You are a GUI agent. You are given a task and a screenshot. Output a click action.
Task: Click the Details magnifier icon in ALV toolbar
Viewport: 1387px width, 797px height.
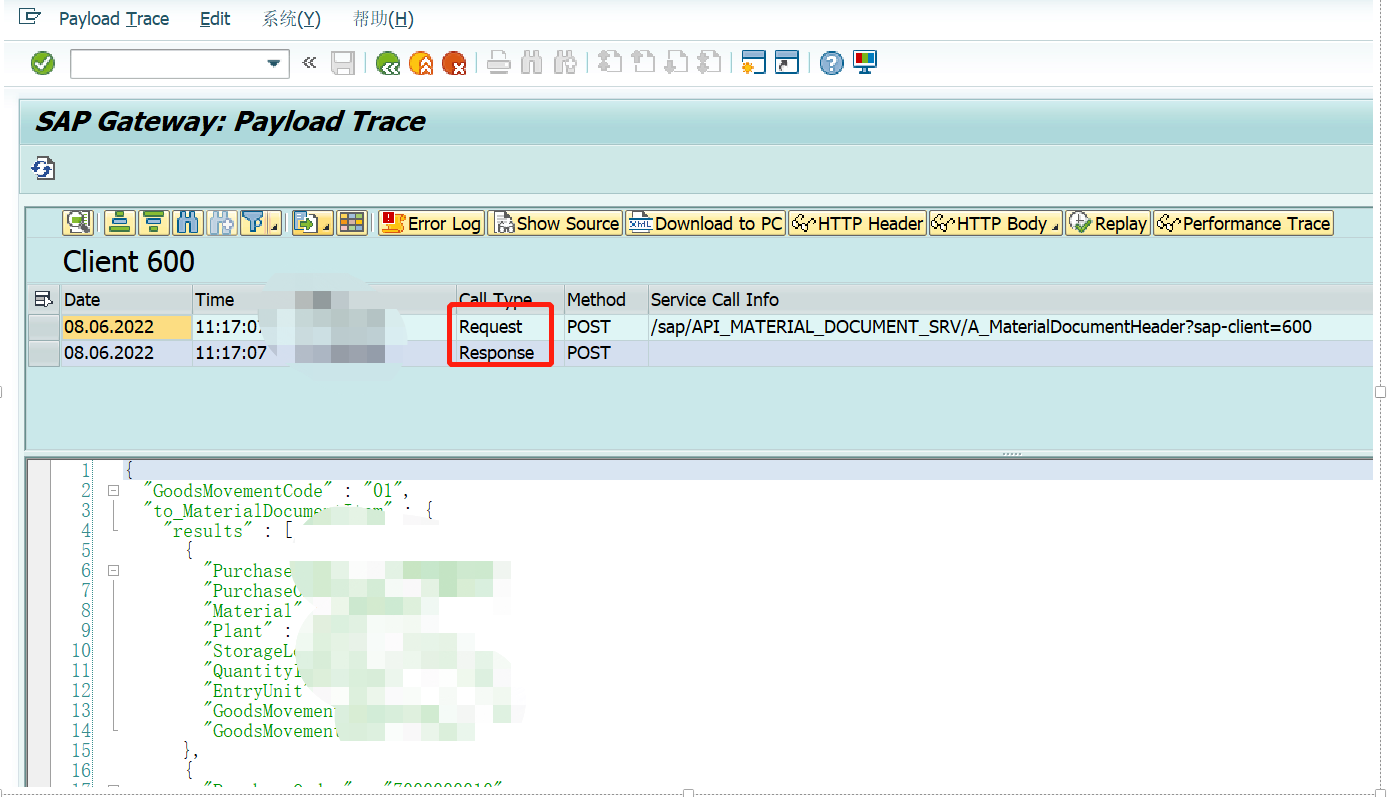pyautogui.click(x=78, y=223)
